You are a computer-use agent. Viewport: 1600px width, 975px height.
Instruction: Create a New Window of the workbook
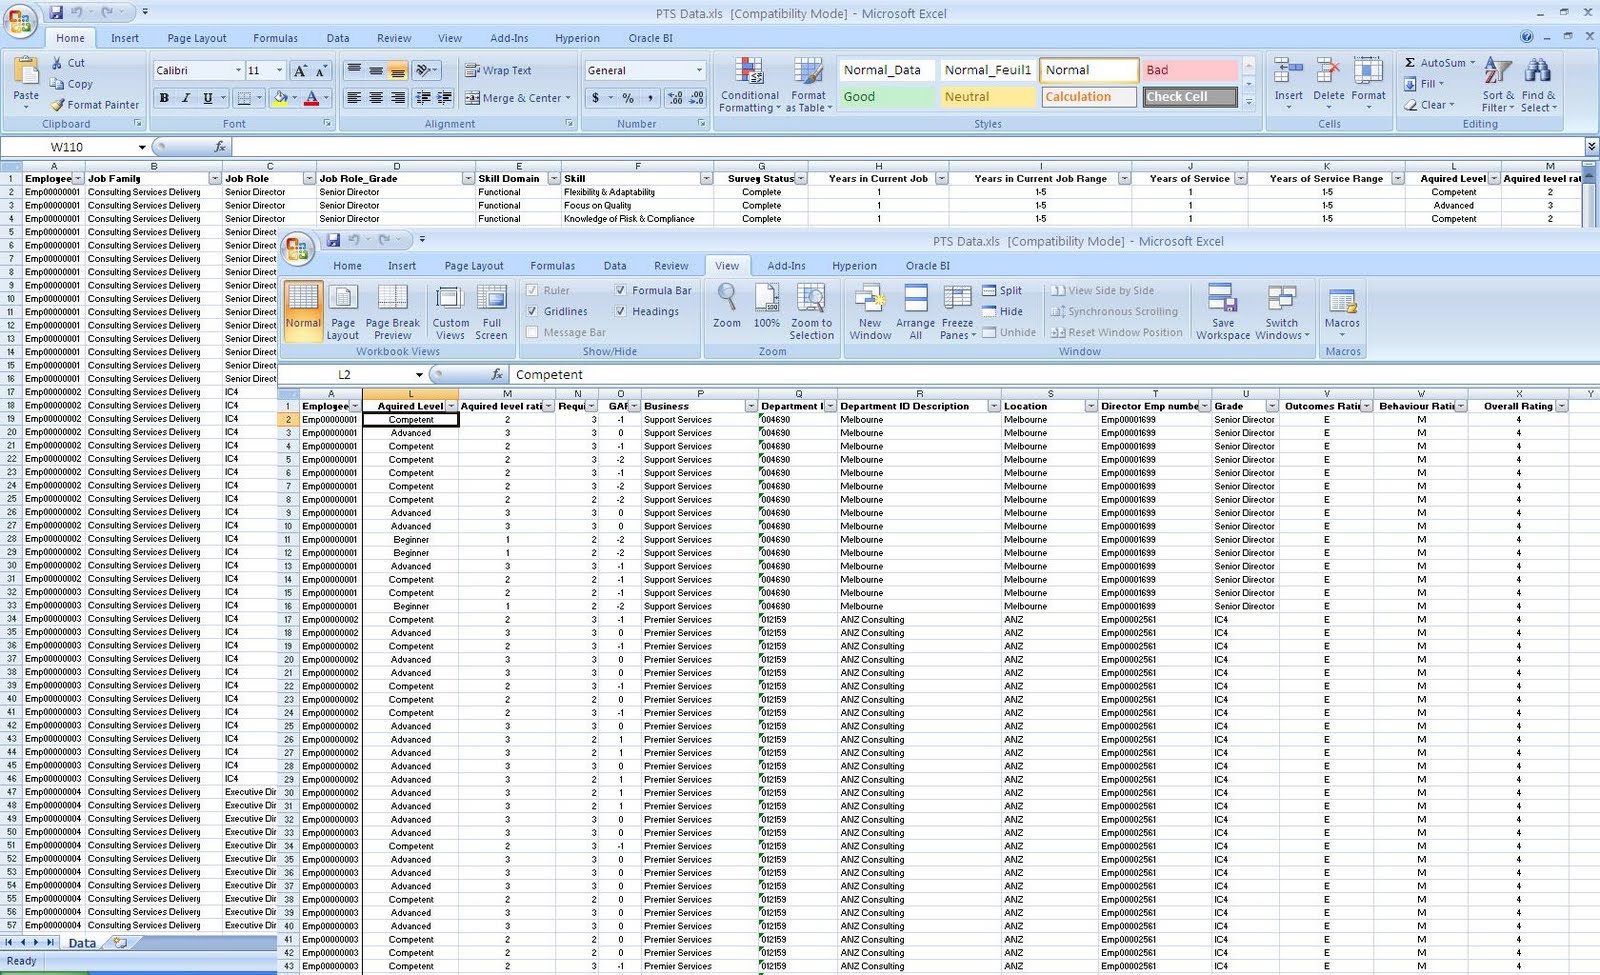(x=870, y=310)
